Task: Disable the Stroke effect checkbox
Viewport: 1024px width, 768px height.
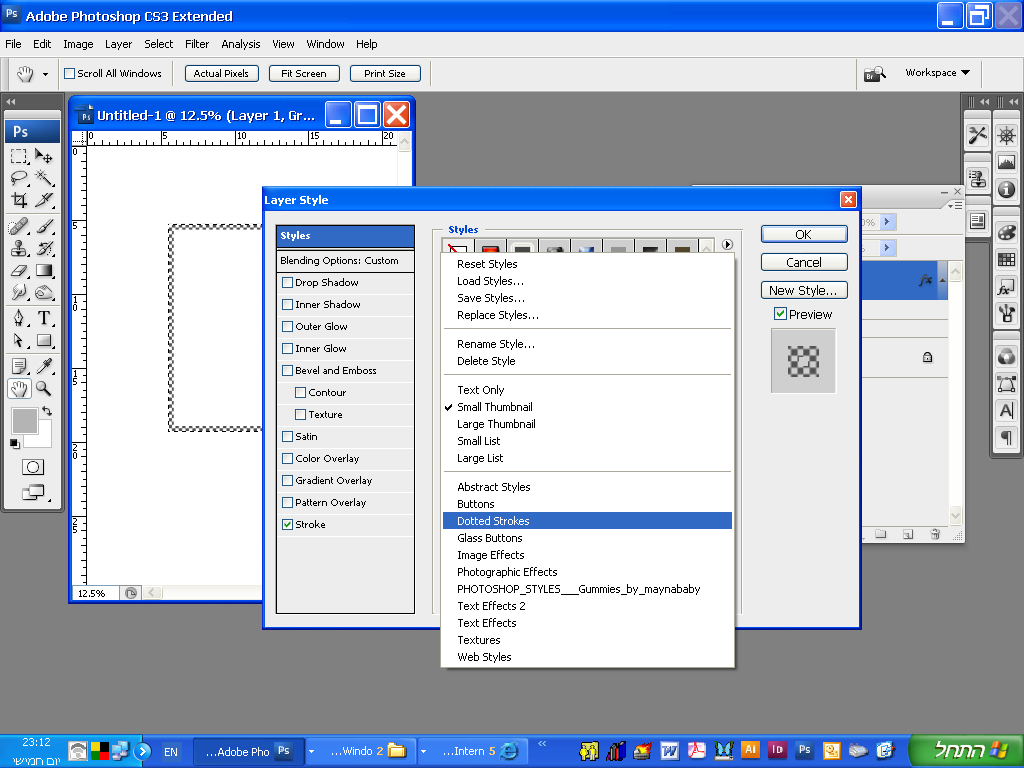Action: (x=287, y=524)
